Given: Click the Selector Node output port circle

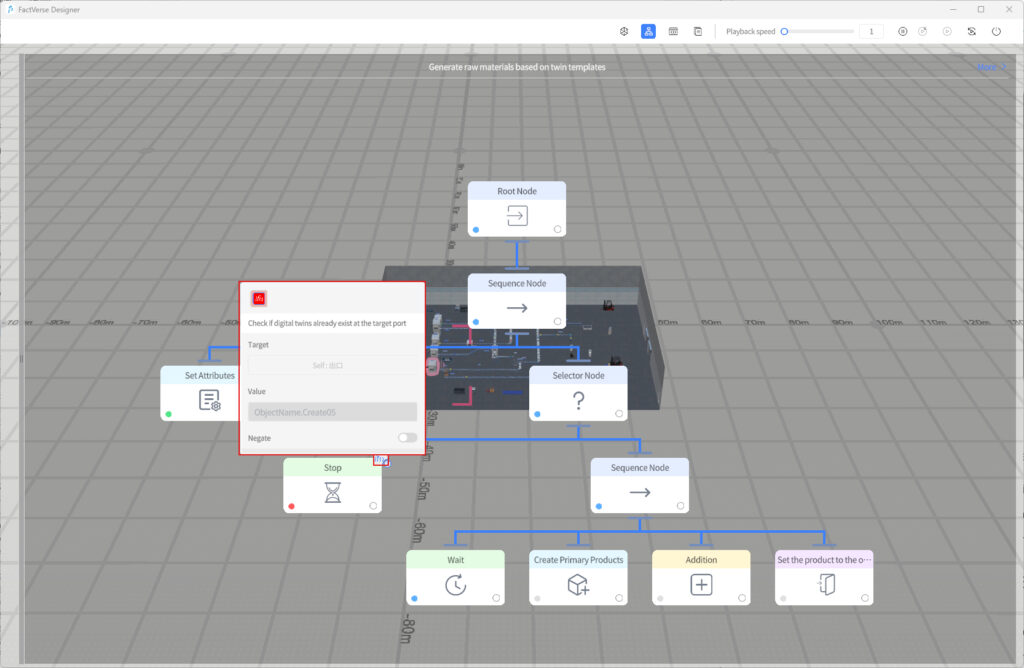Looking at the screenshot, I should 618,413.
